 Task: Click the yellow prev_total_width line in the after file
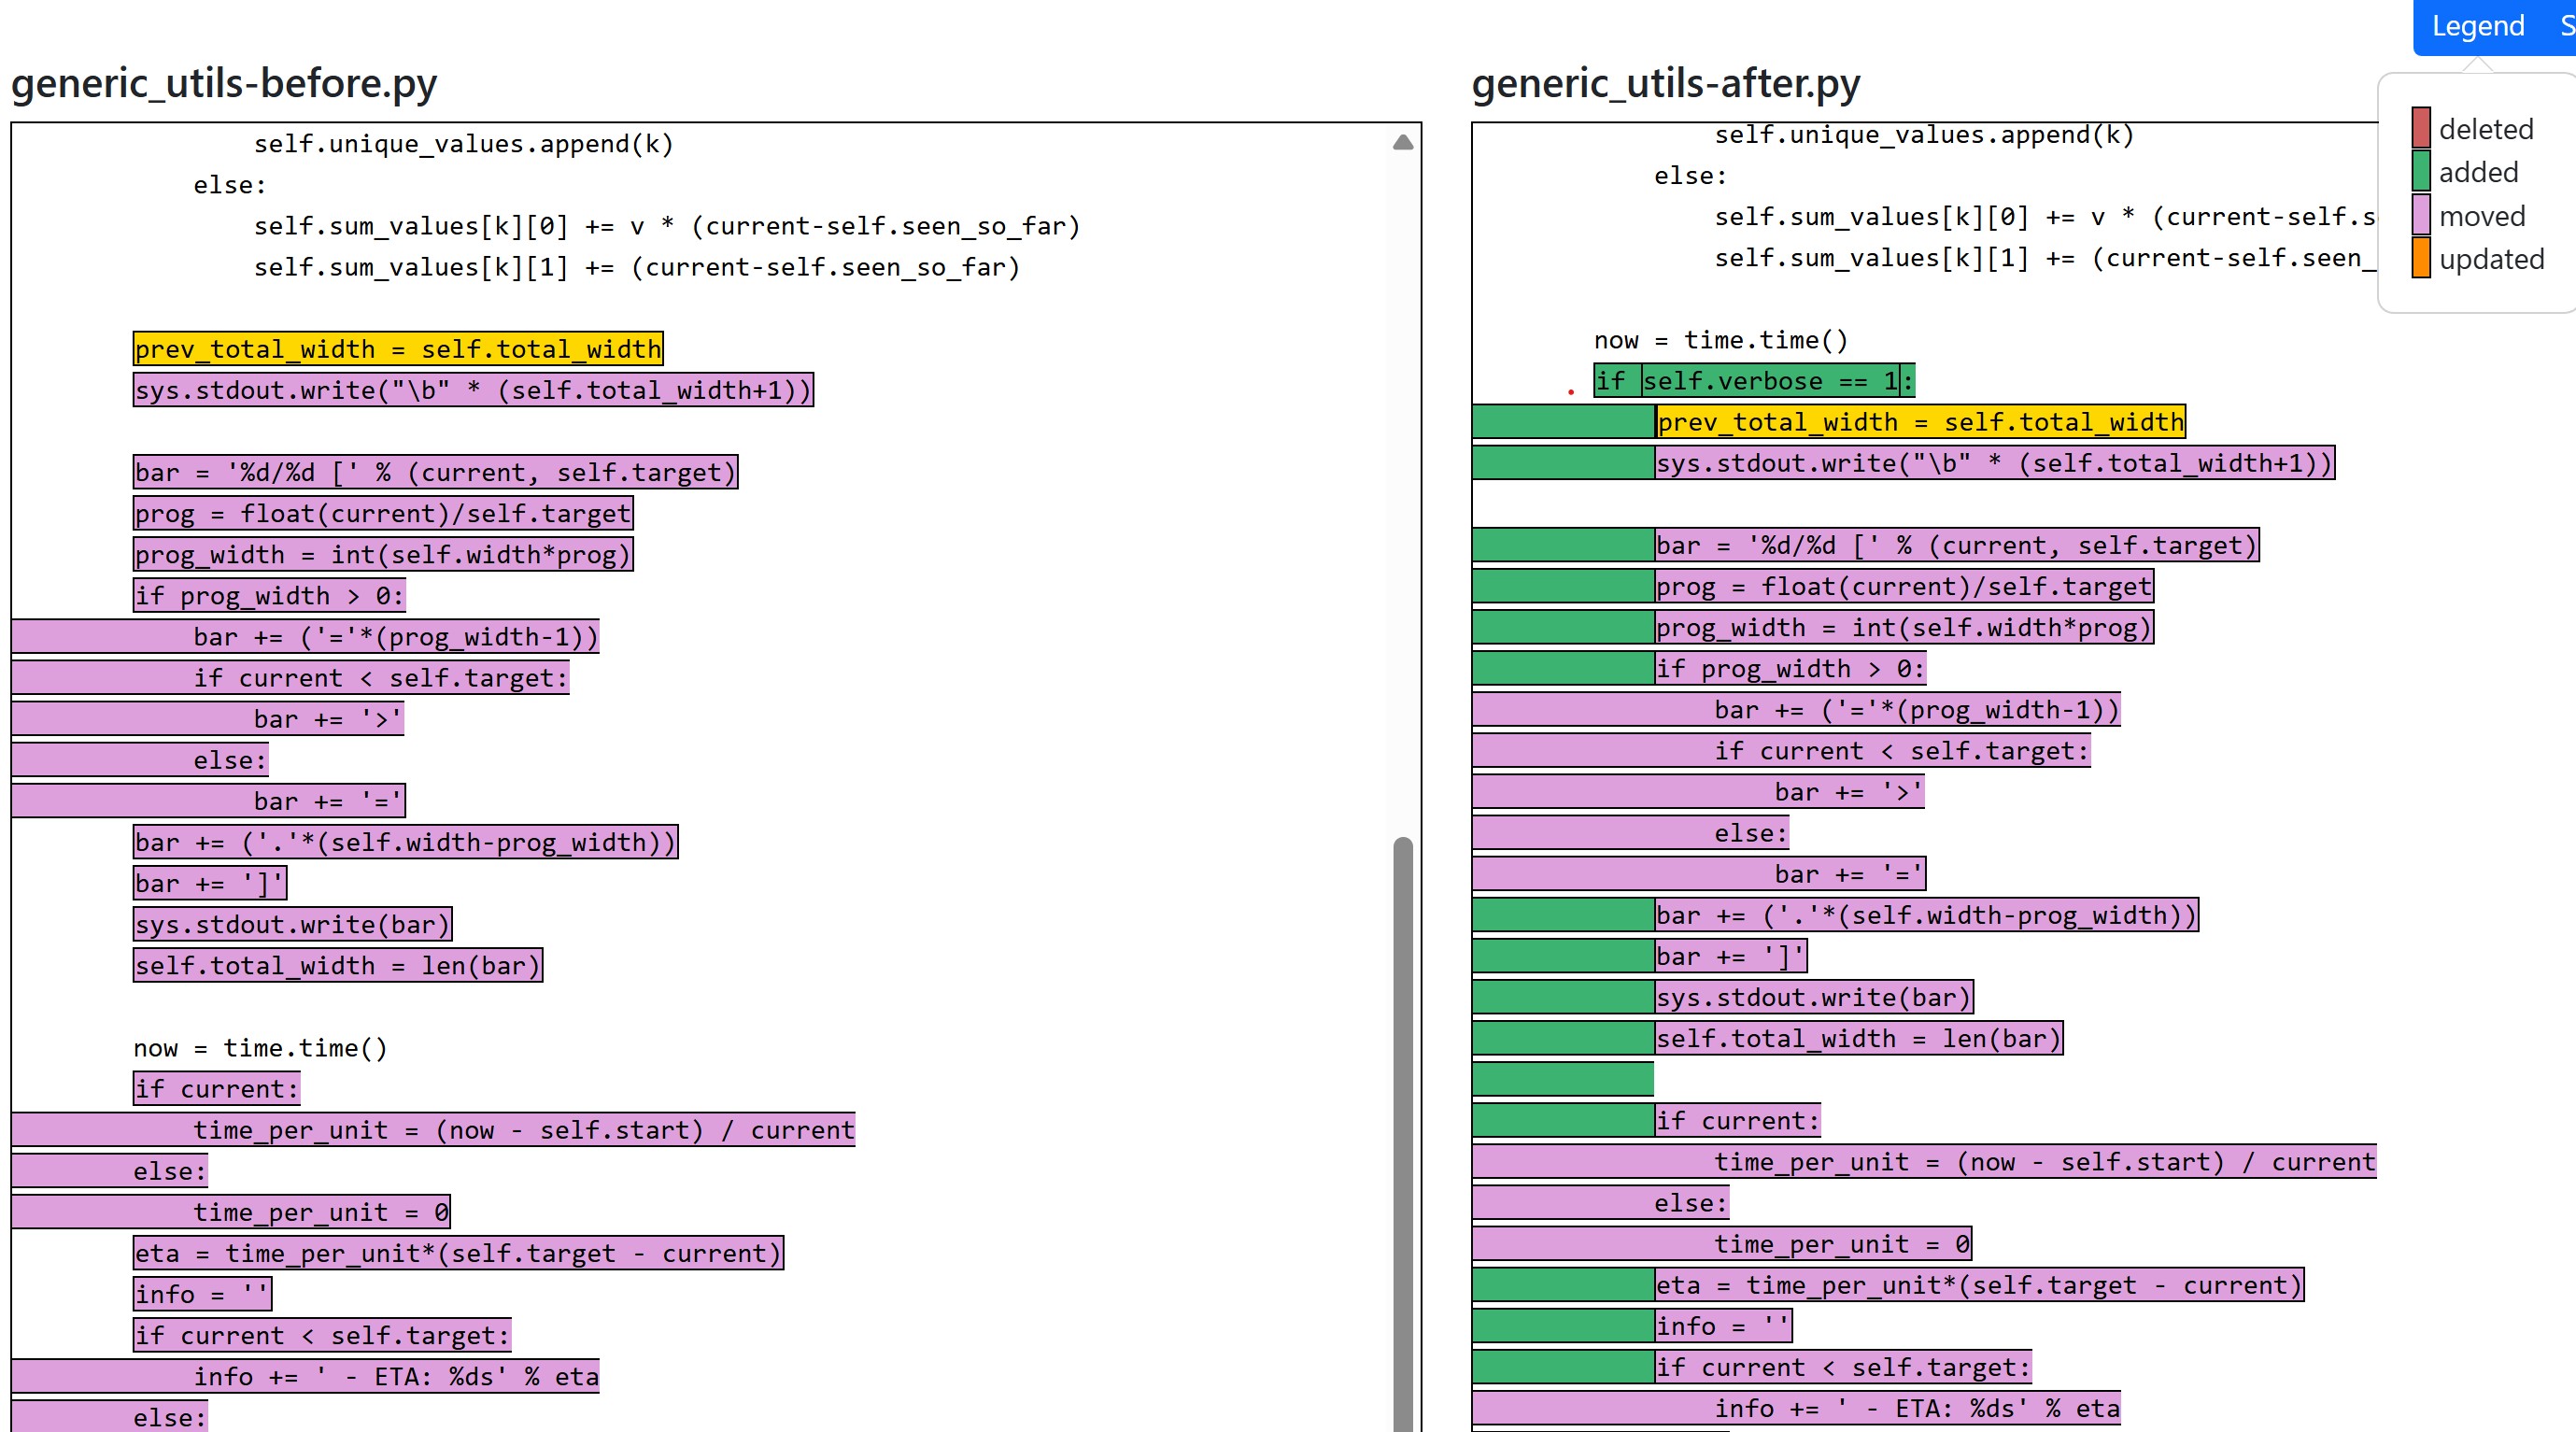1919,422
